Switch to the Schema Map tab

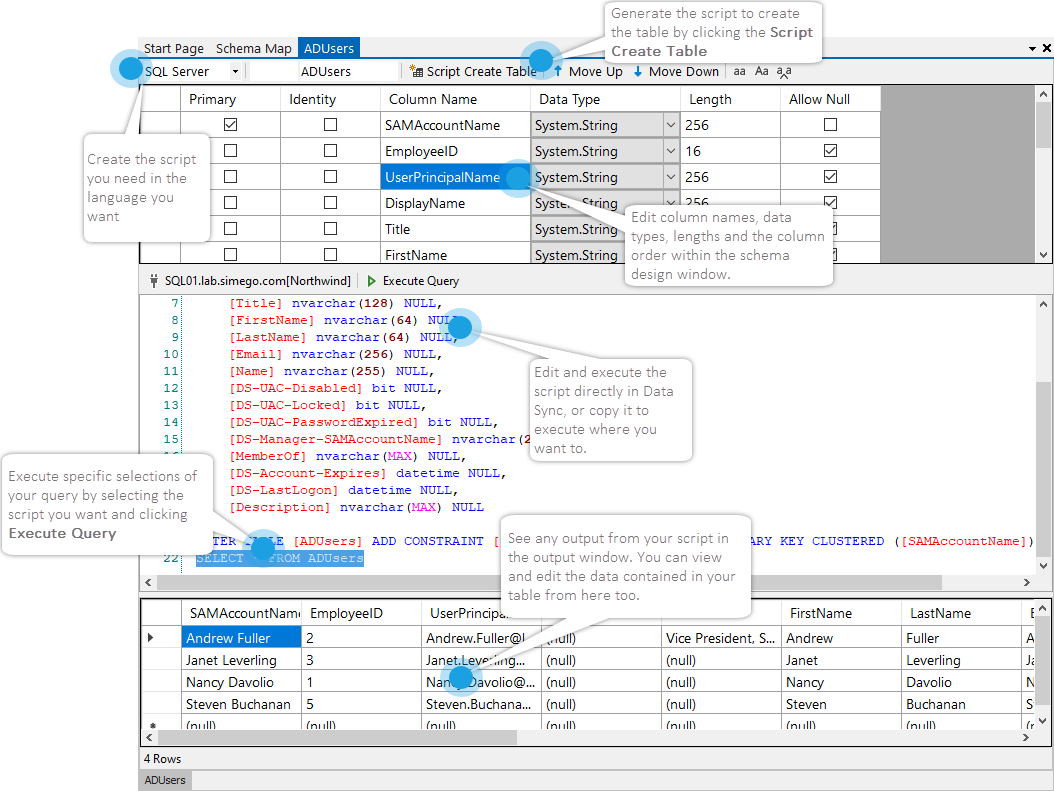253,48
